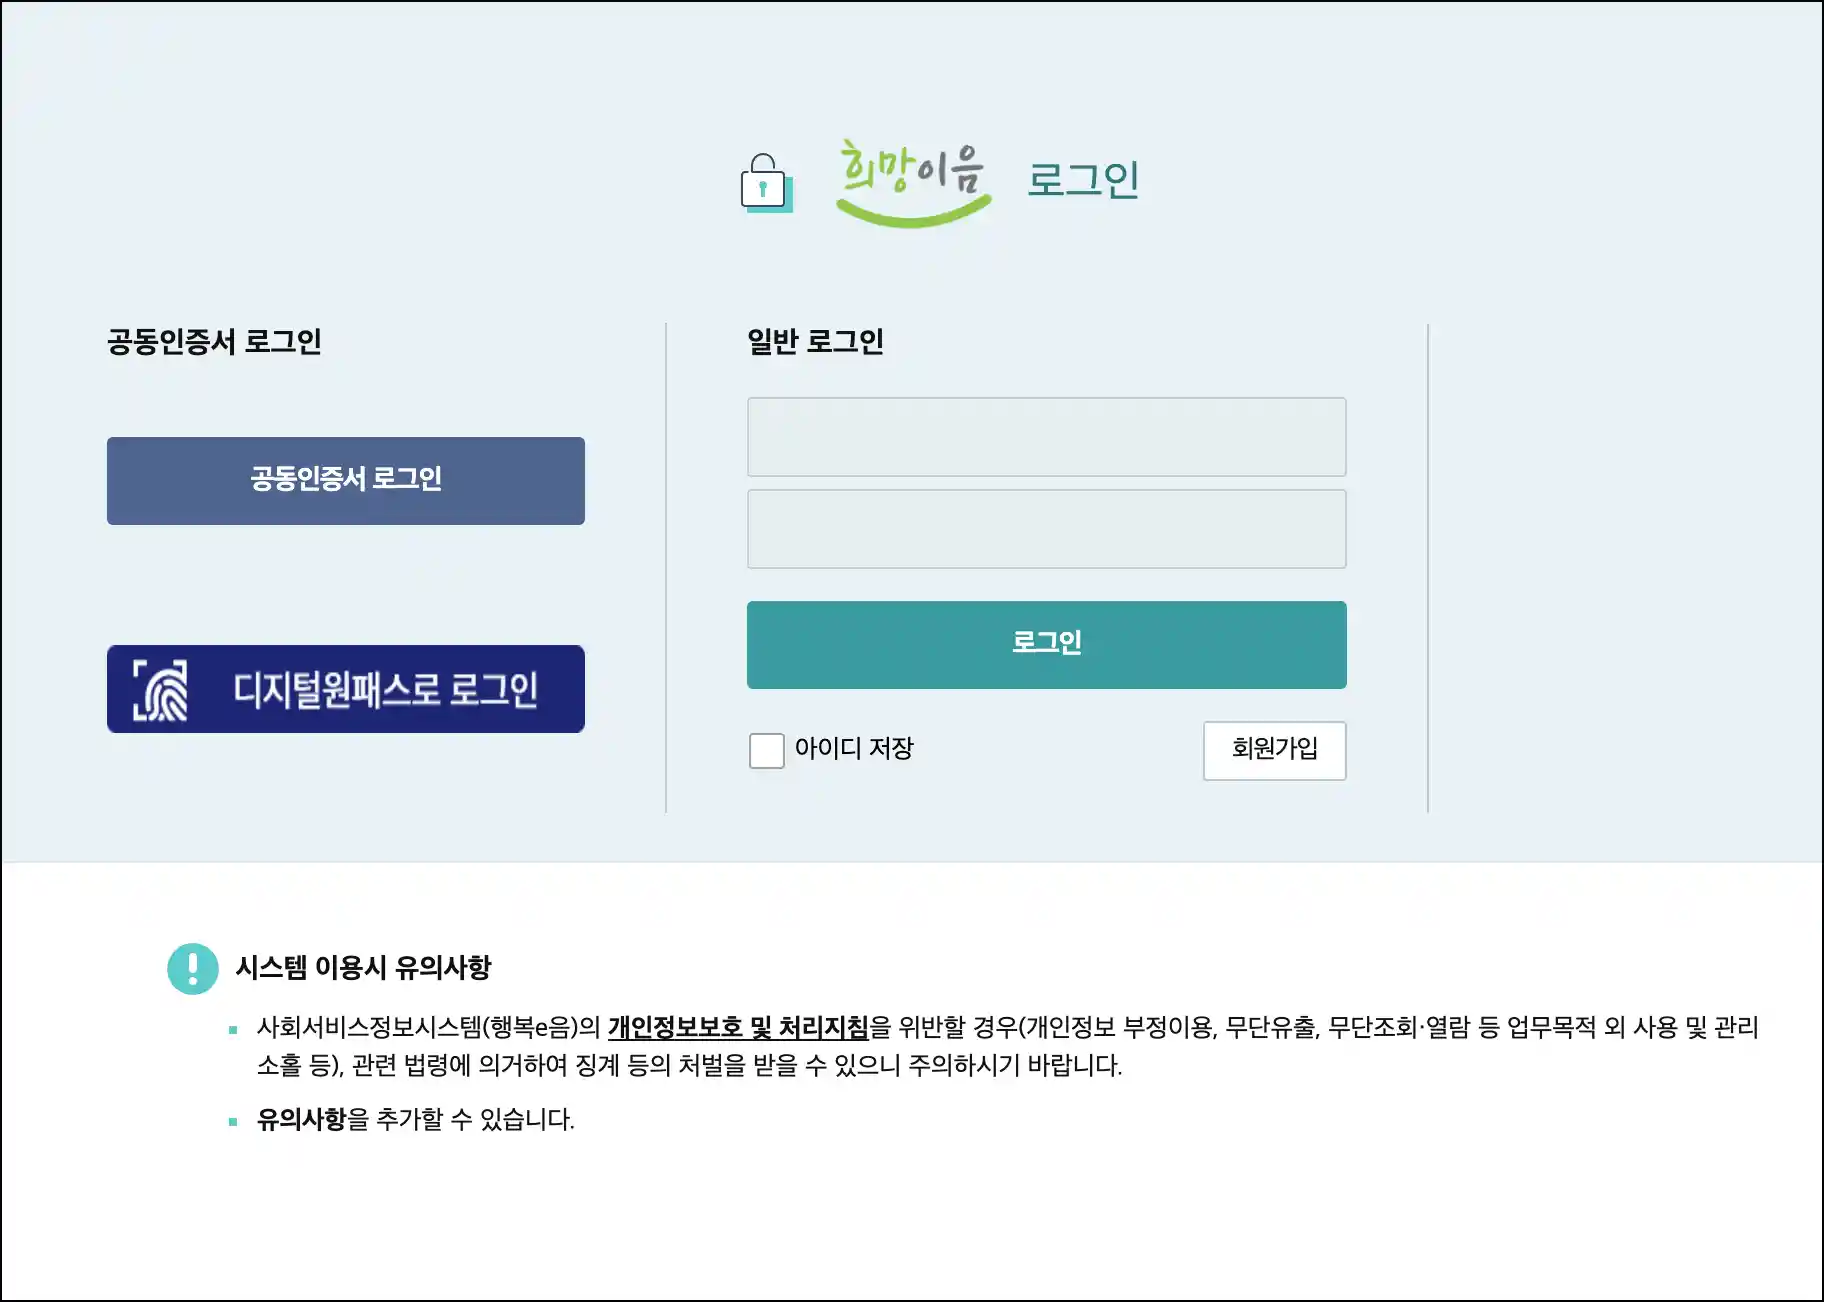Click the 시스템 이용시 유의사항 heading

pyautogui.click(x=363, y=968)
